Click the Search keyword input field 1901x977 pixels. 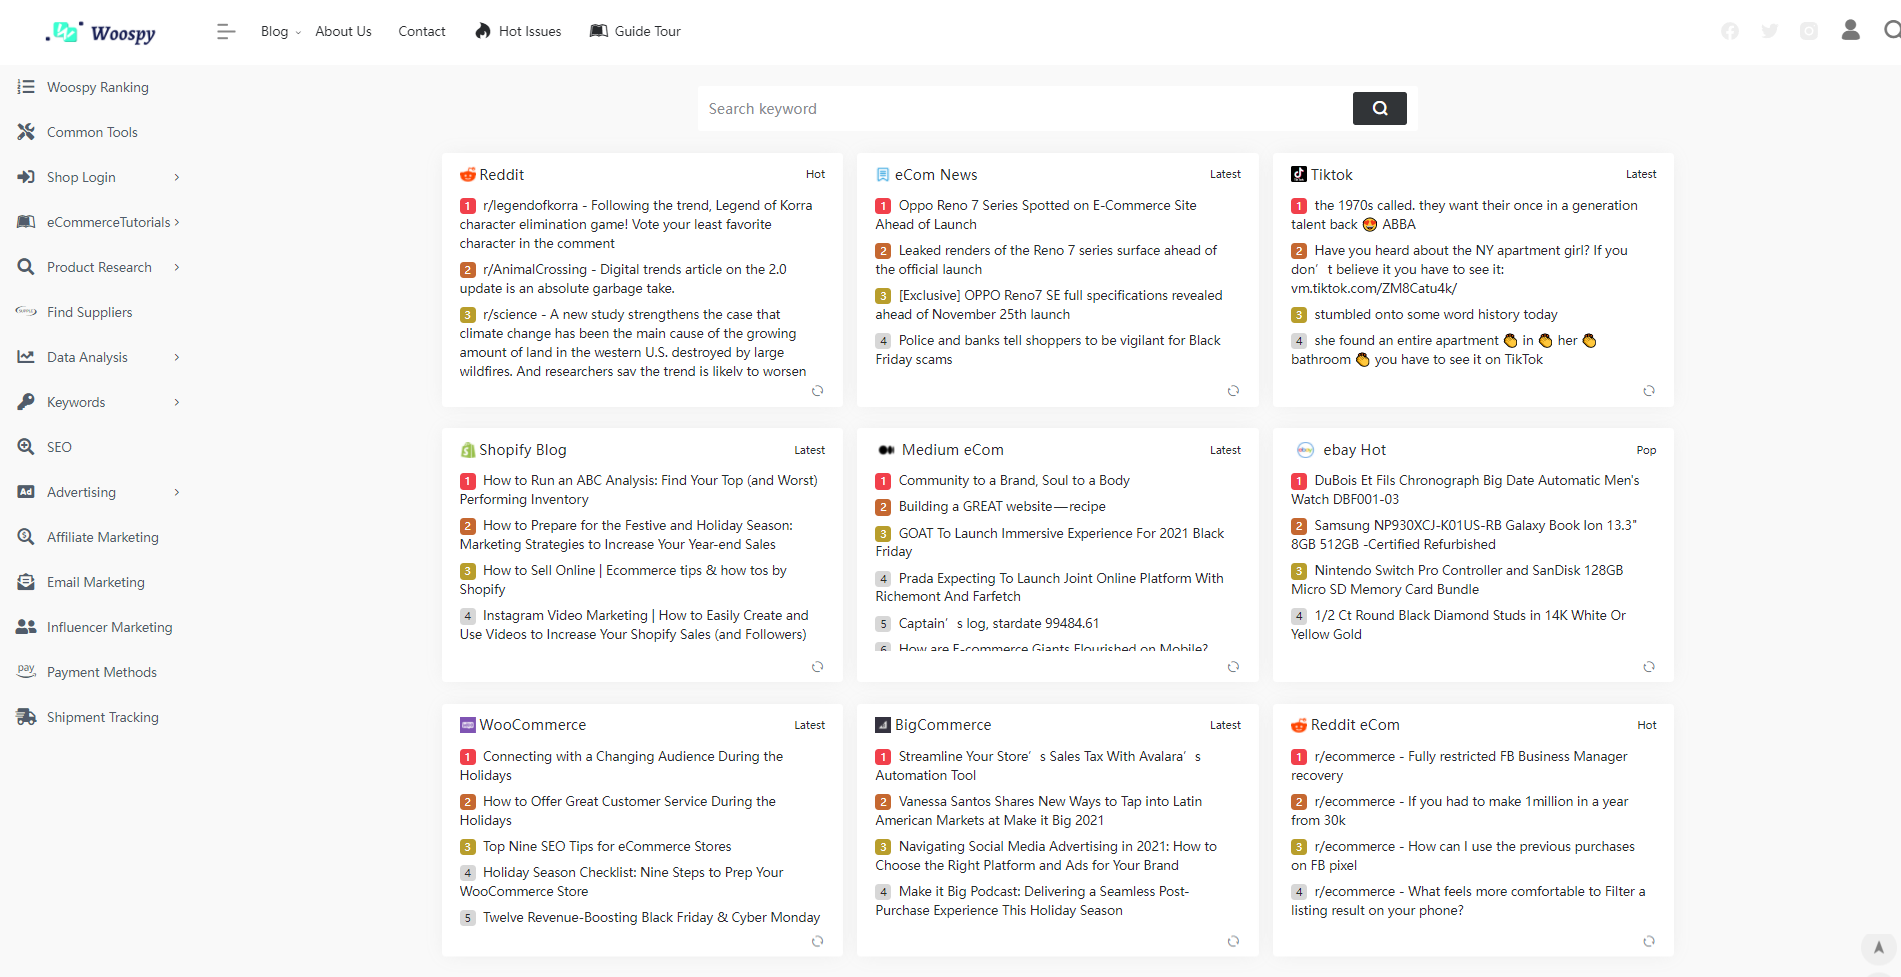pyautogui.click(x=1025, y=108)
